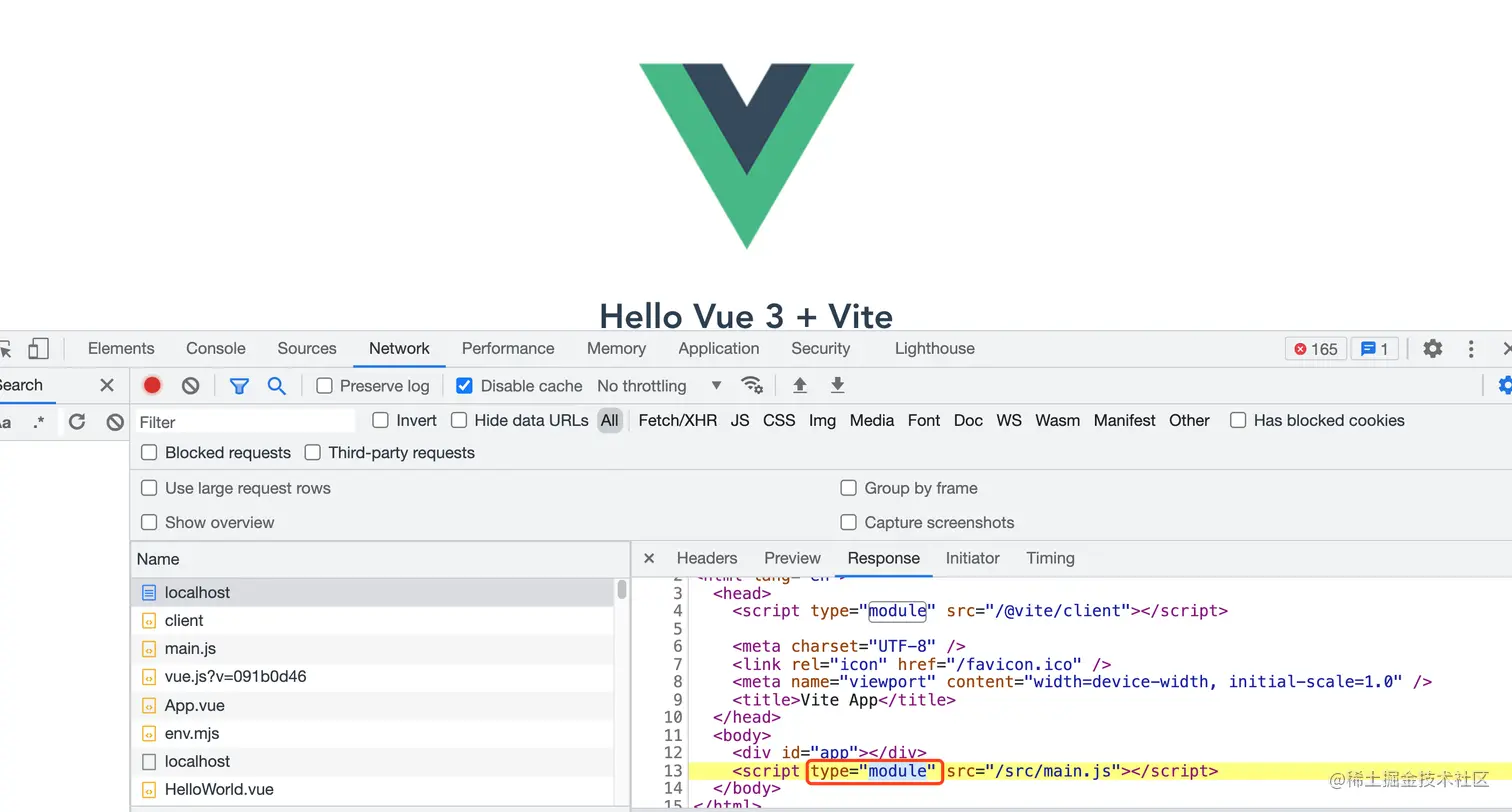This screenshot has width=1512, height=812.
Task: Filter requests by All types
Action: 610,420
